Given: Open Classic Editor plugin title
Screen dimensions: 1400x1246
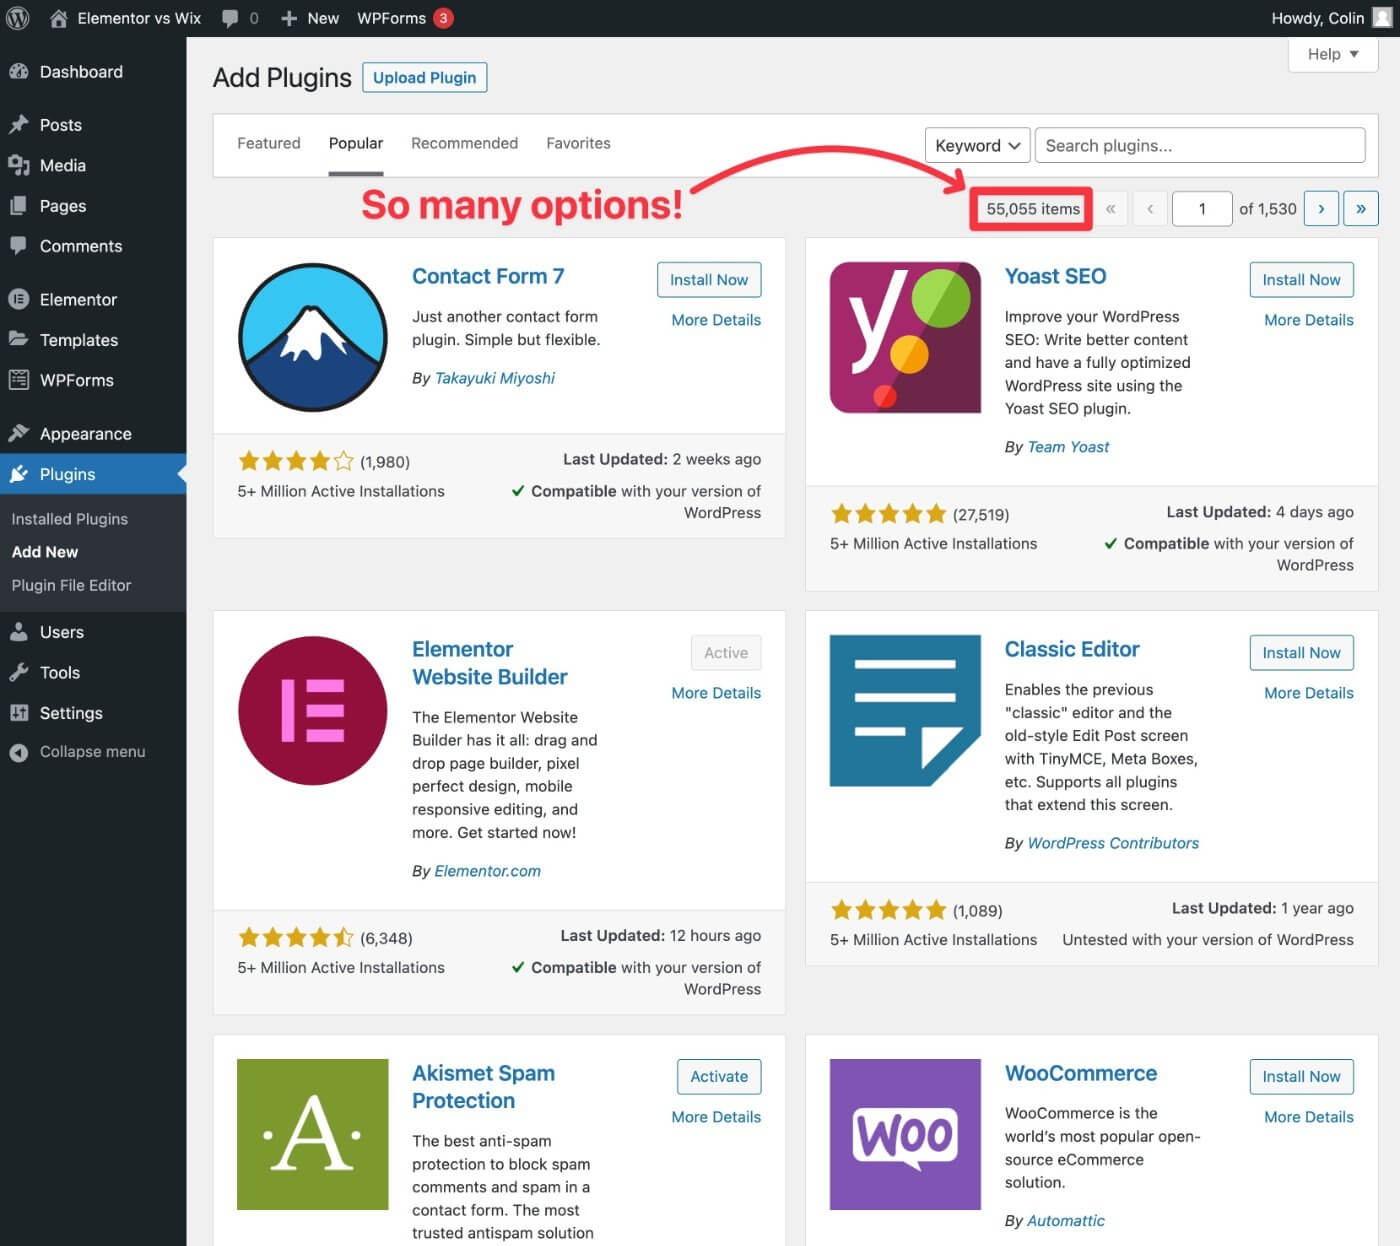Looking at the screenshot, I should (x=1072, y=649).
